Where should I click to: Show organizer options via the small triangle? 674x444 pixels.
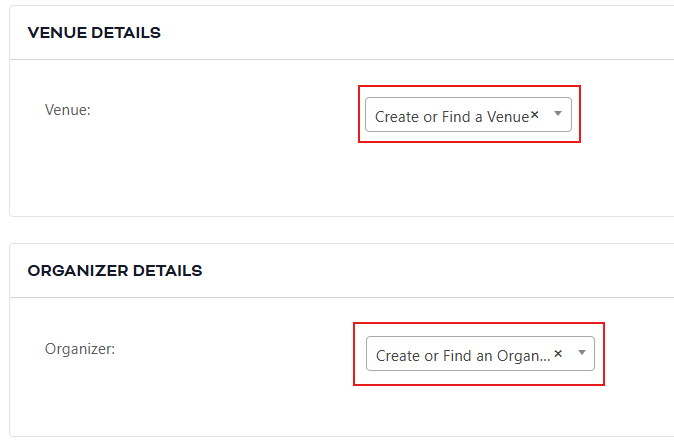[581, 353]
